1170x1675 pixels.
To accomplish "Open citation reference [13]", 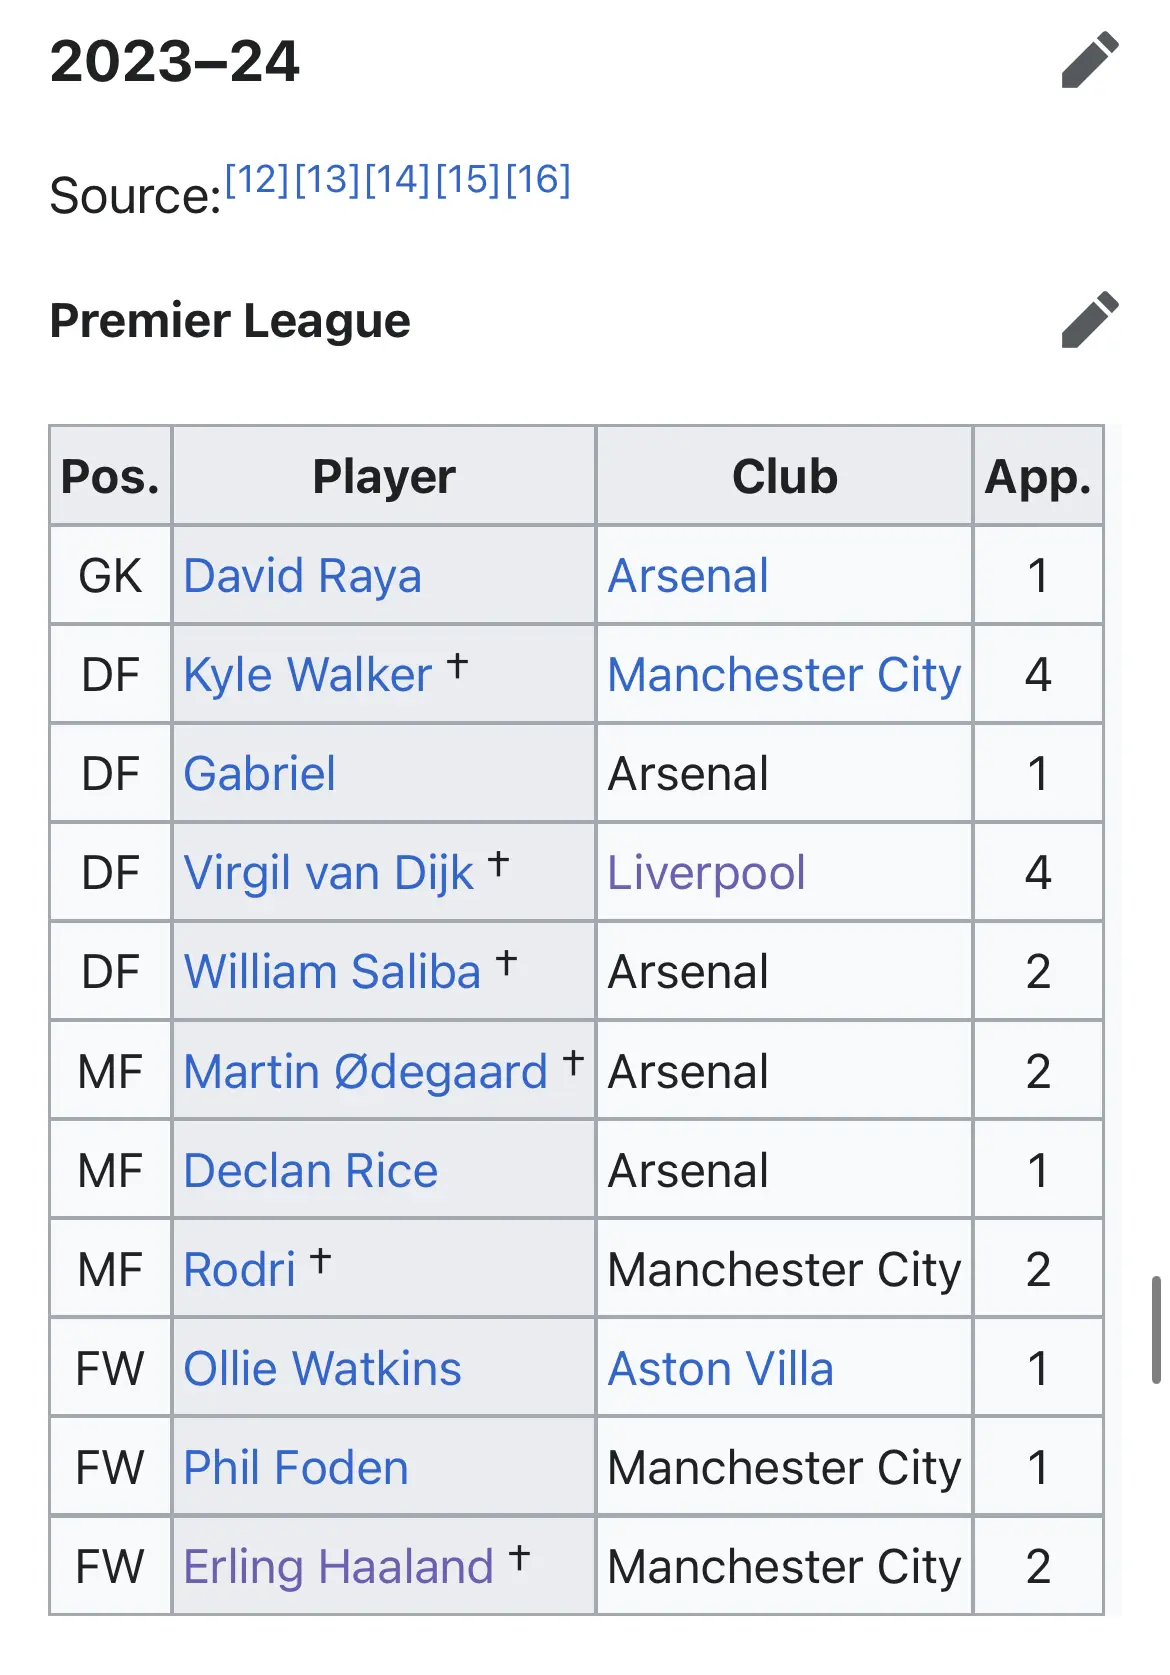I will tap(327, 179).
